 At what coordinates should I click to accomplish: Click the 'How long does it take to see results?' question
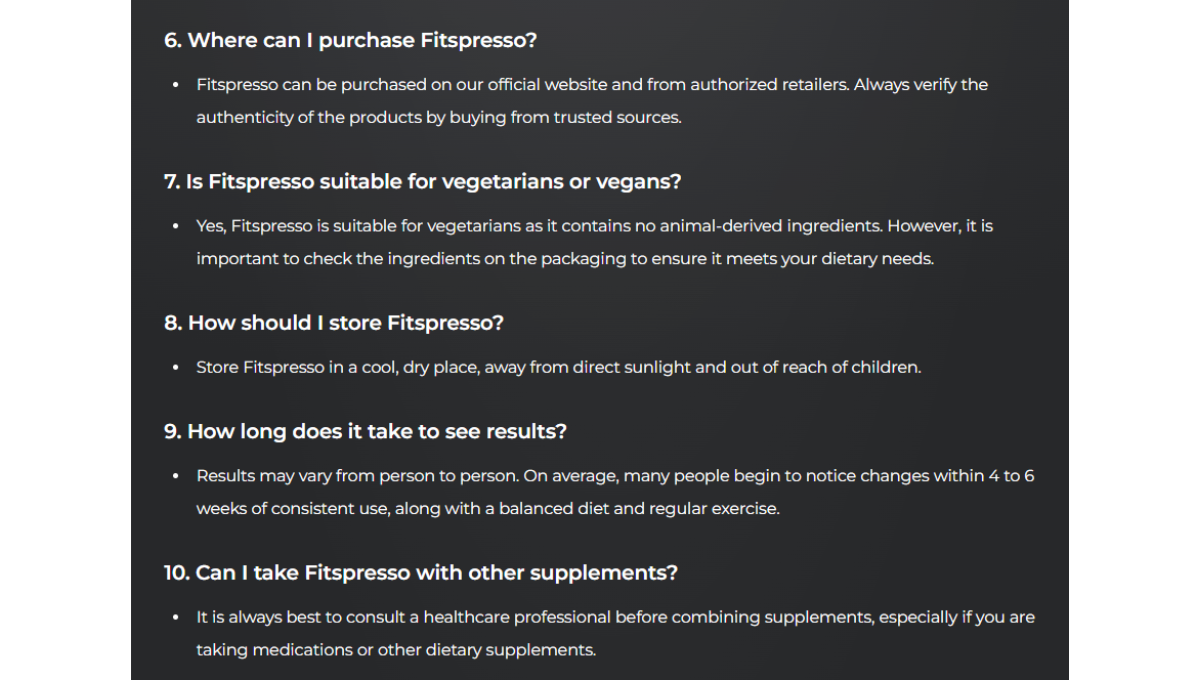(366, 431)
